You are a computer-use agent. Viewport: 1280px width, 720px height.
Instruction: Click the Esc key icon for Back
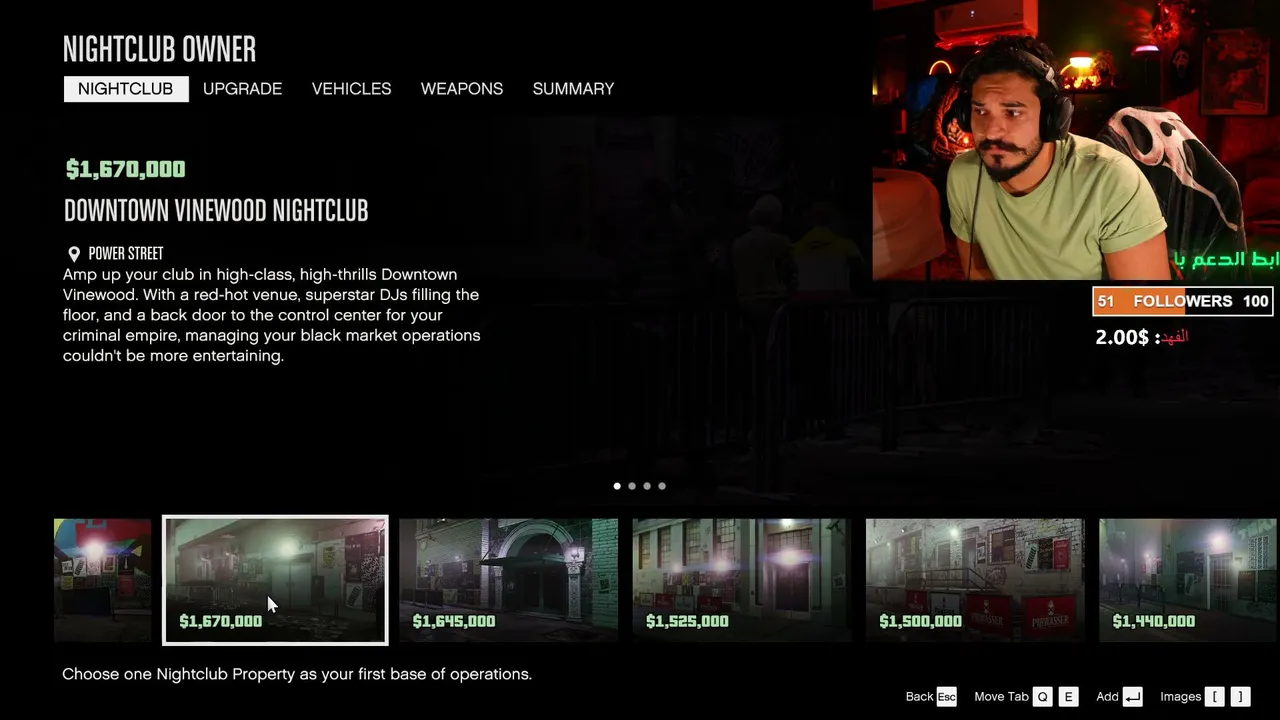pyautogui.click(x=946, y=697)
